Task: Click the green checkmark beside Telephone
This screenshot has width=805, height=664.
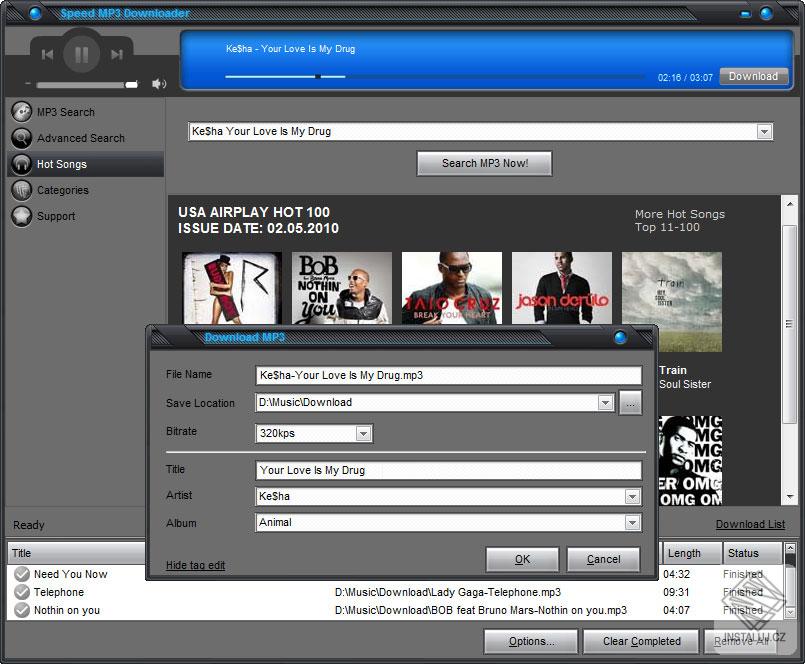Action: (21, 592)
